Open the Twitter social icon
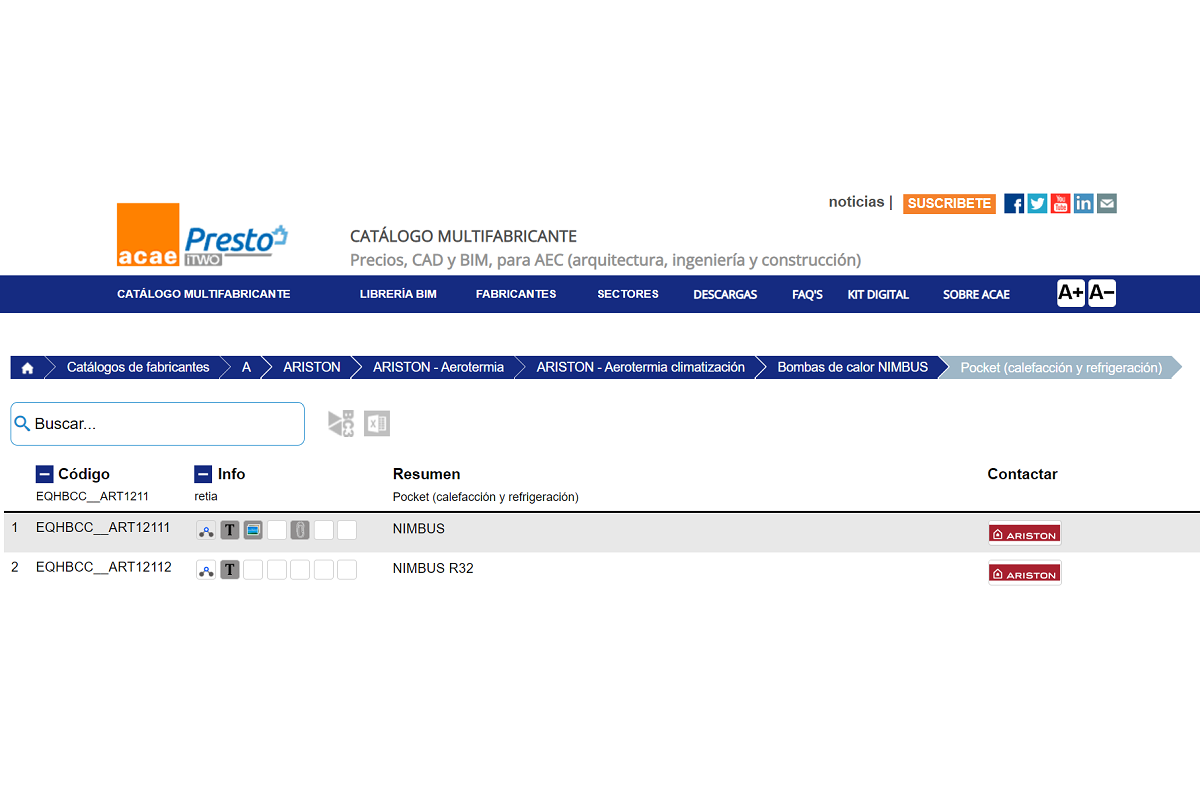Image resolution: width=1200 pixels, height=800 pixels. coord(1037,204)
